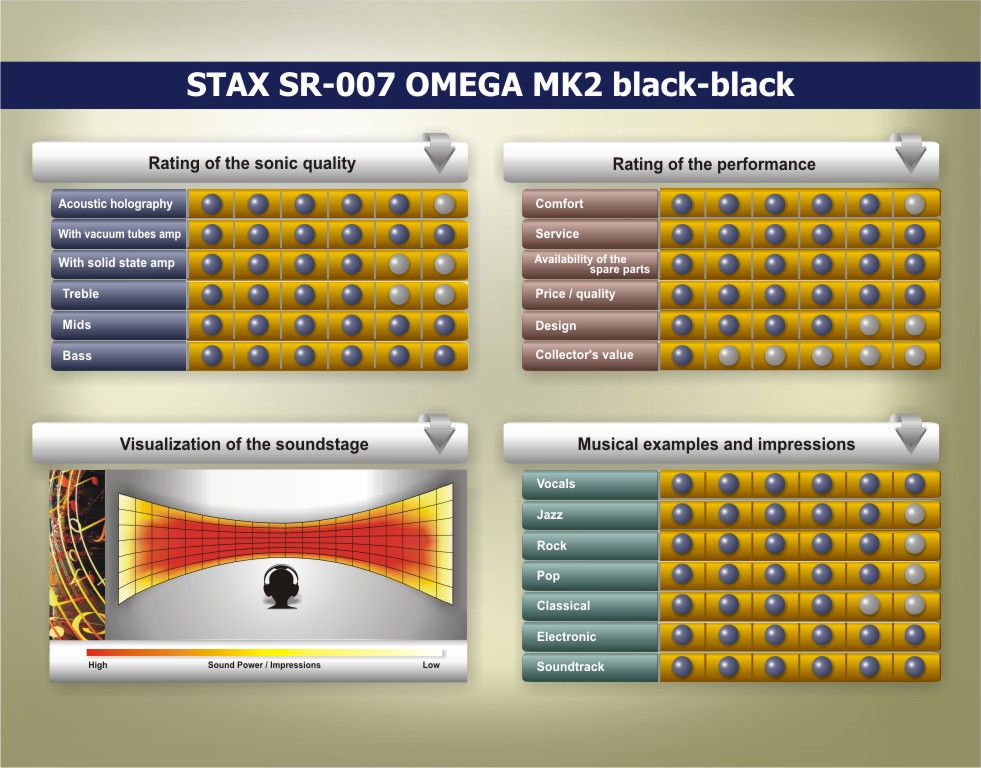
Task: Select the headphone listener silhouette icon
Action: (x=281, y=586)
